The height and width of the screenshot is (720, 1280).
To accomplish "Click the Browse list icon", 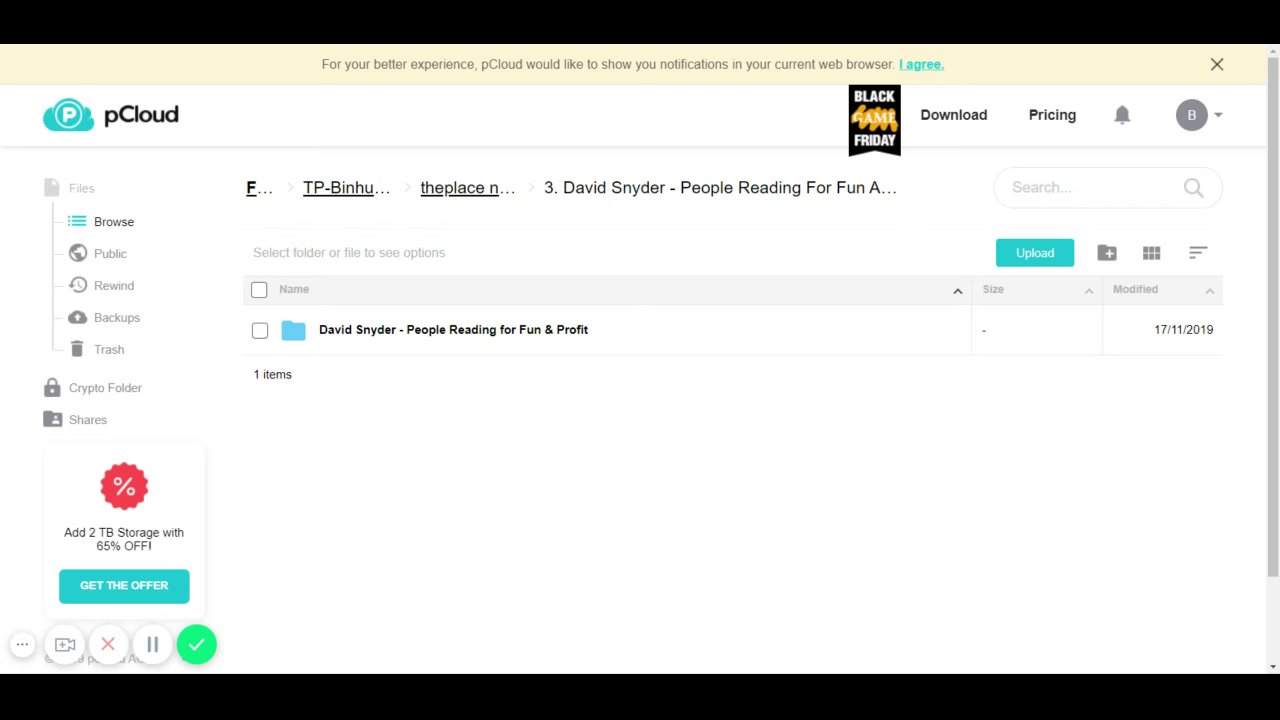I will [x=77, y=221].
